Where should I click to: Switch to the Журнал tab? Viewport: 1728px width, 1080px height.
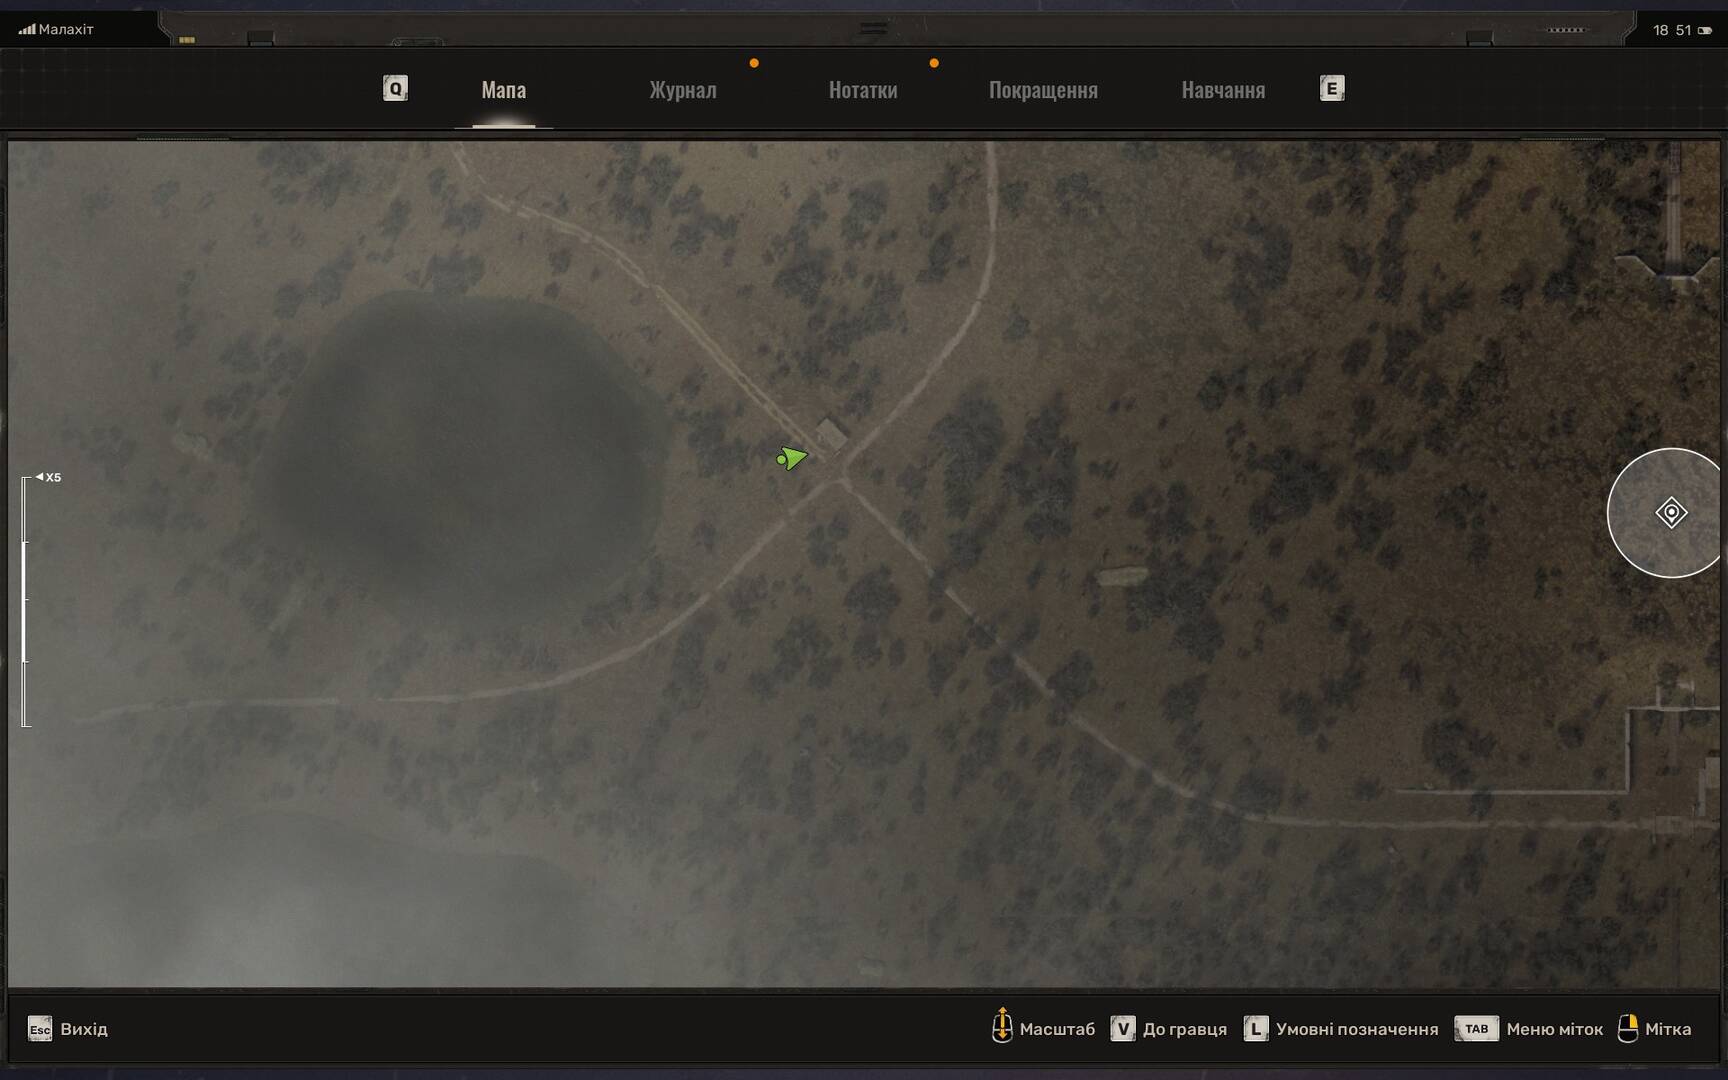683,90
